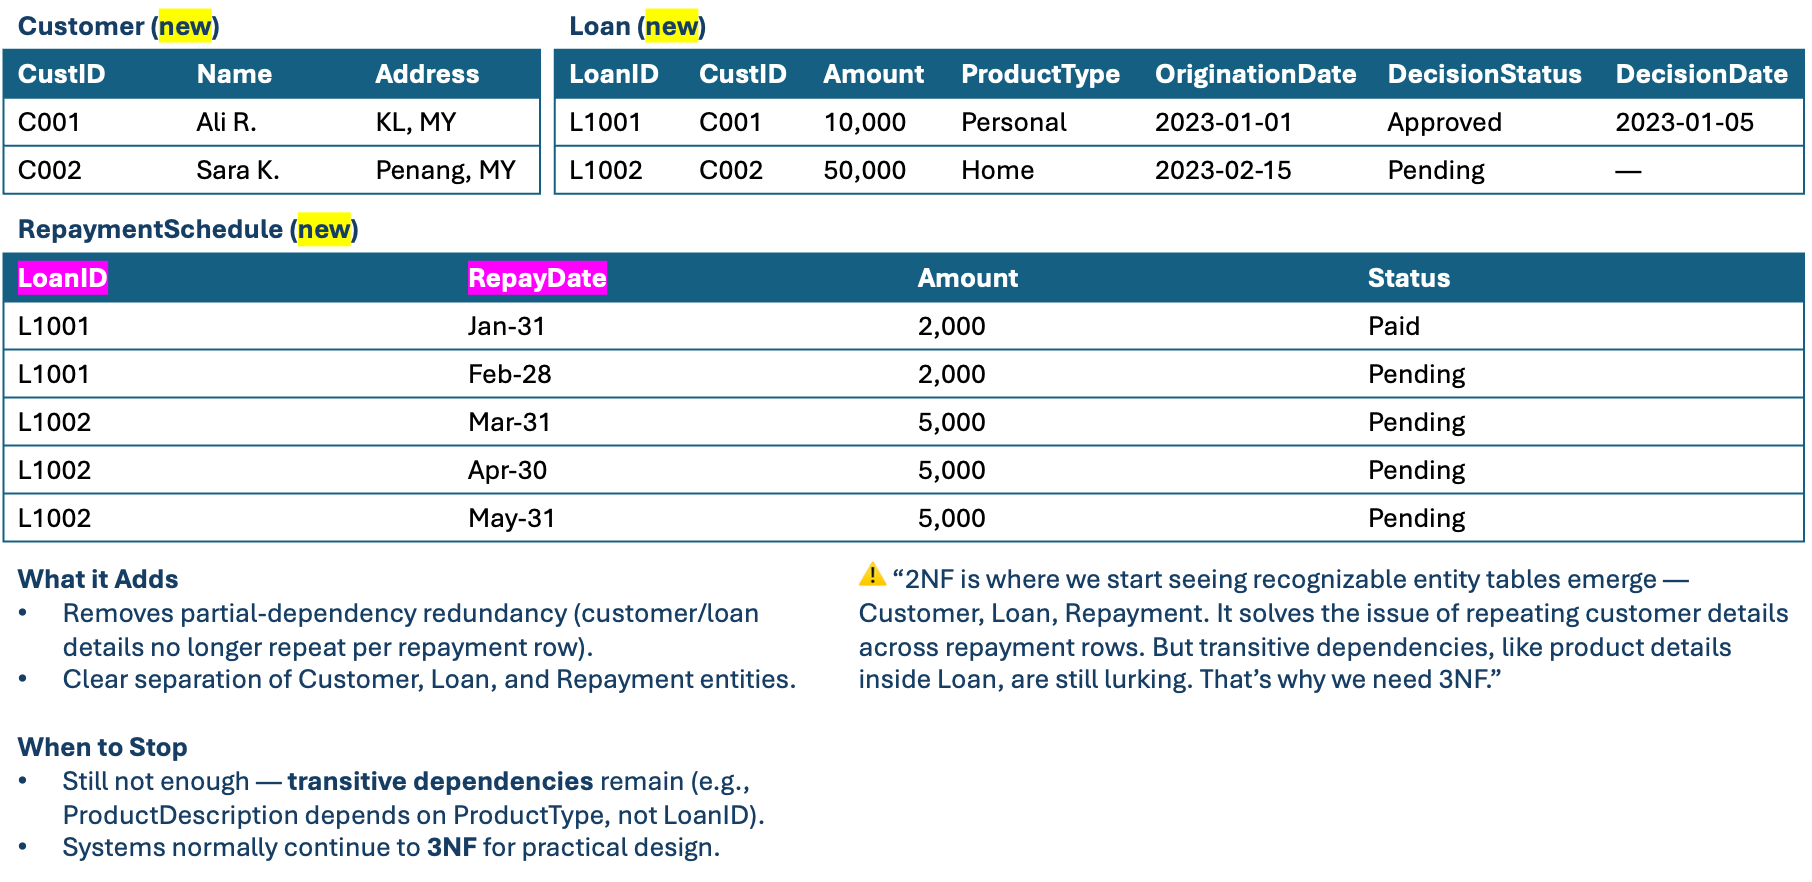Click the Sara K. name cell
The width and height of the screenshot is (1812, 882).
pyautogui.click(x=237, y=170)
